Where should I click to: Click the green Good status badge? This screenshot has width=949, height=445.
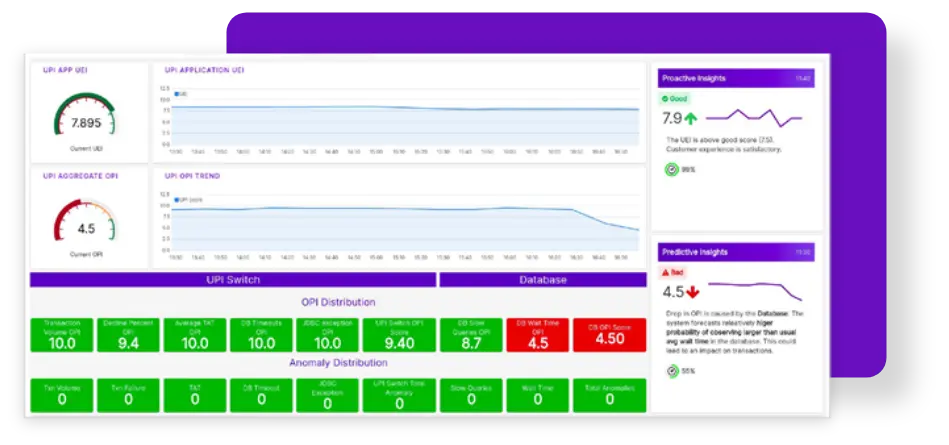coord(674,99)
